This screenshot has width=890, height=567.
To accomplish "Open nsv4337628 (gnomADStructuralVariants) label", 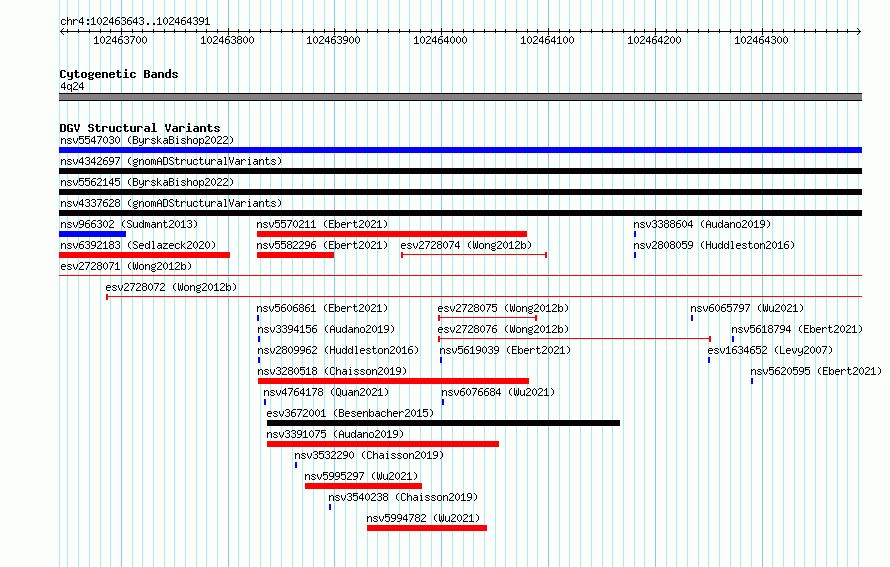I will (171, 203).
